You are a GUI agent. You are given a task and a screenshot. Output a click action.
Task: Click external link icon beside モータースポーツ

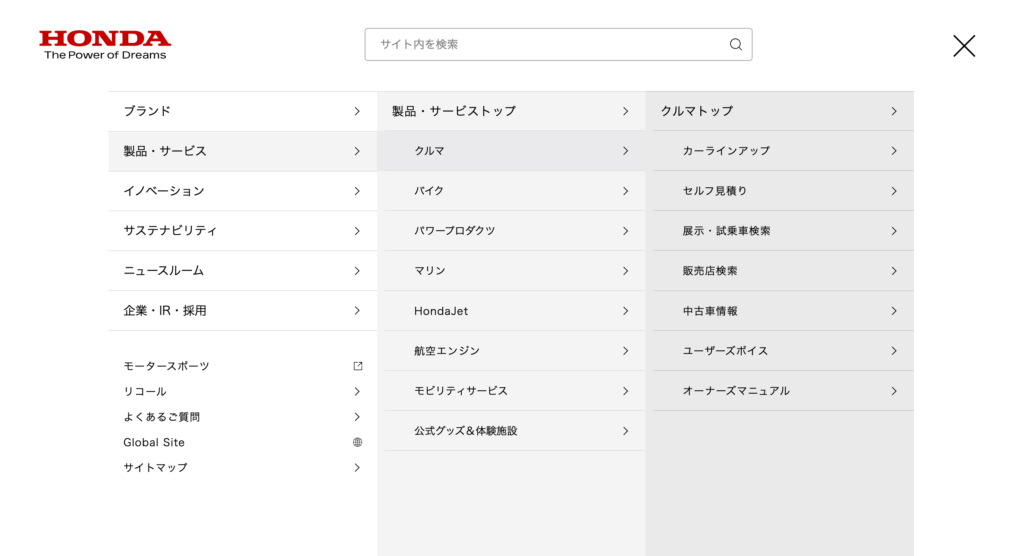pos(357,366)
